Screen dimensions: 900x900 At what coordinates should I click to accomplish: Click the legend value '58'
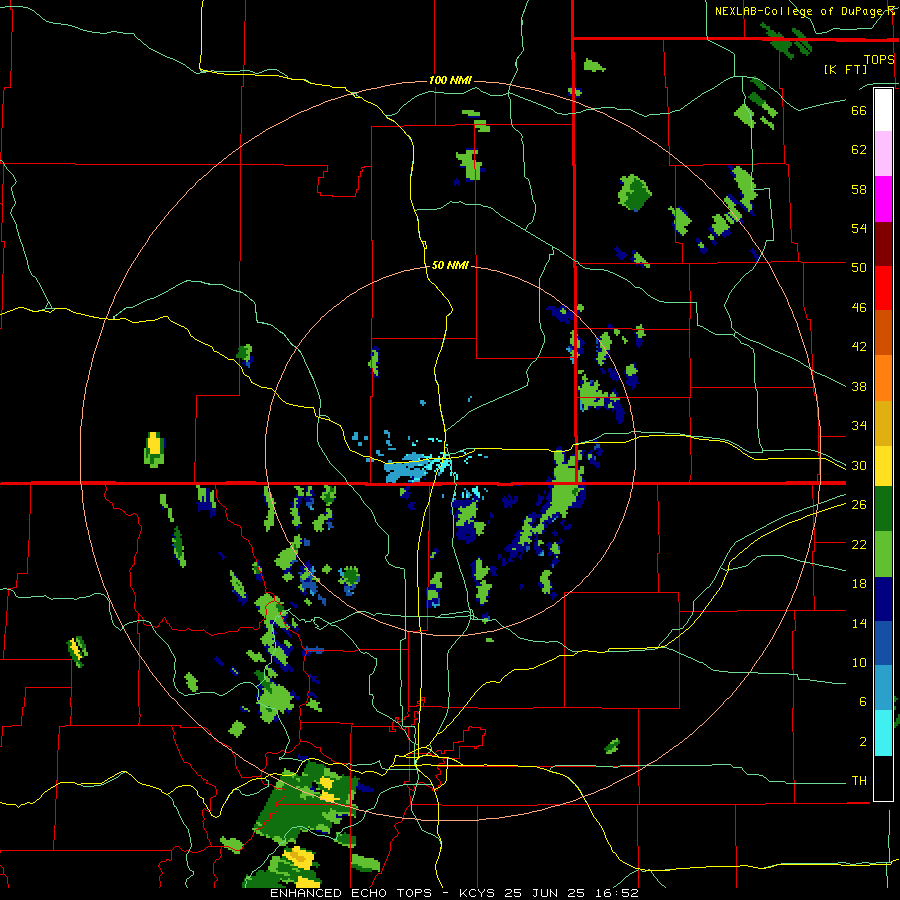pyautogui.click(x=859, y=189)
